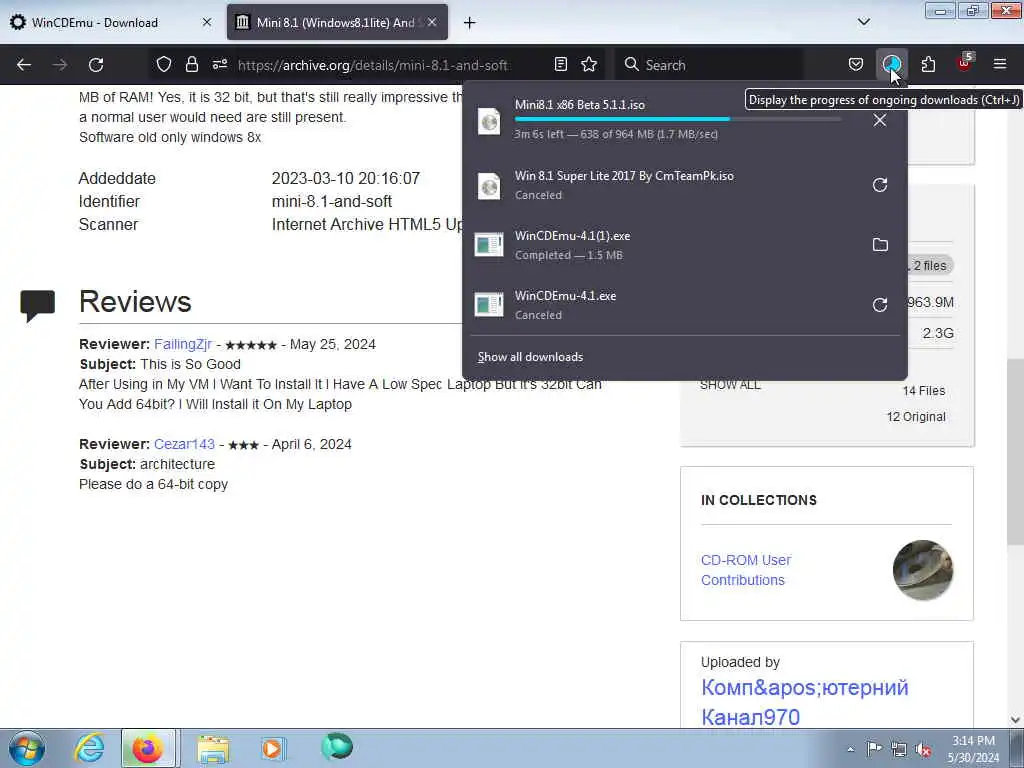
Task: Click the Reviews speech bubble icon
Action: point(37,306)
